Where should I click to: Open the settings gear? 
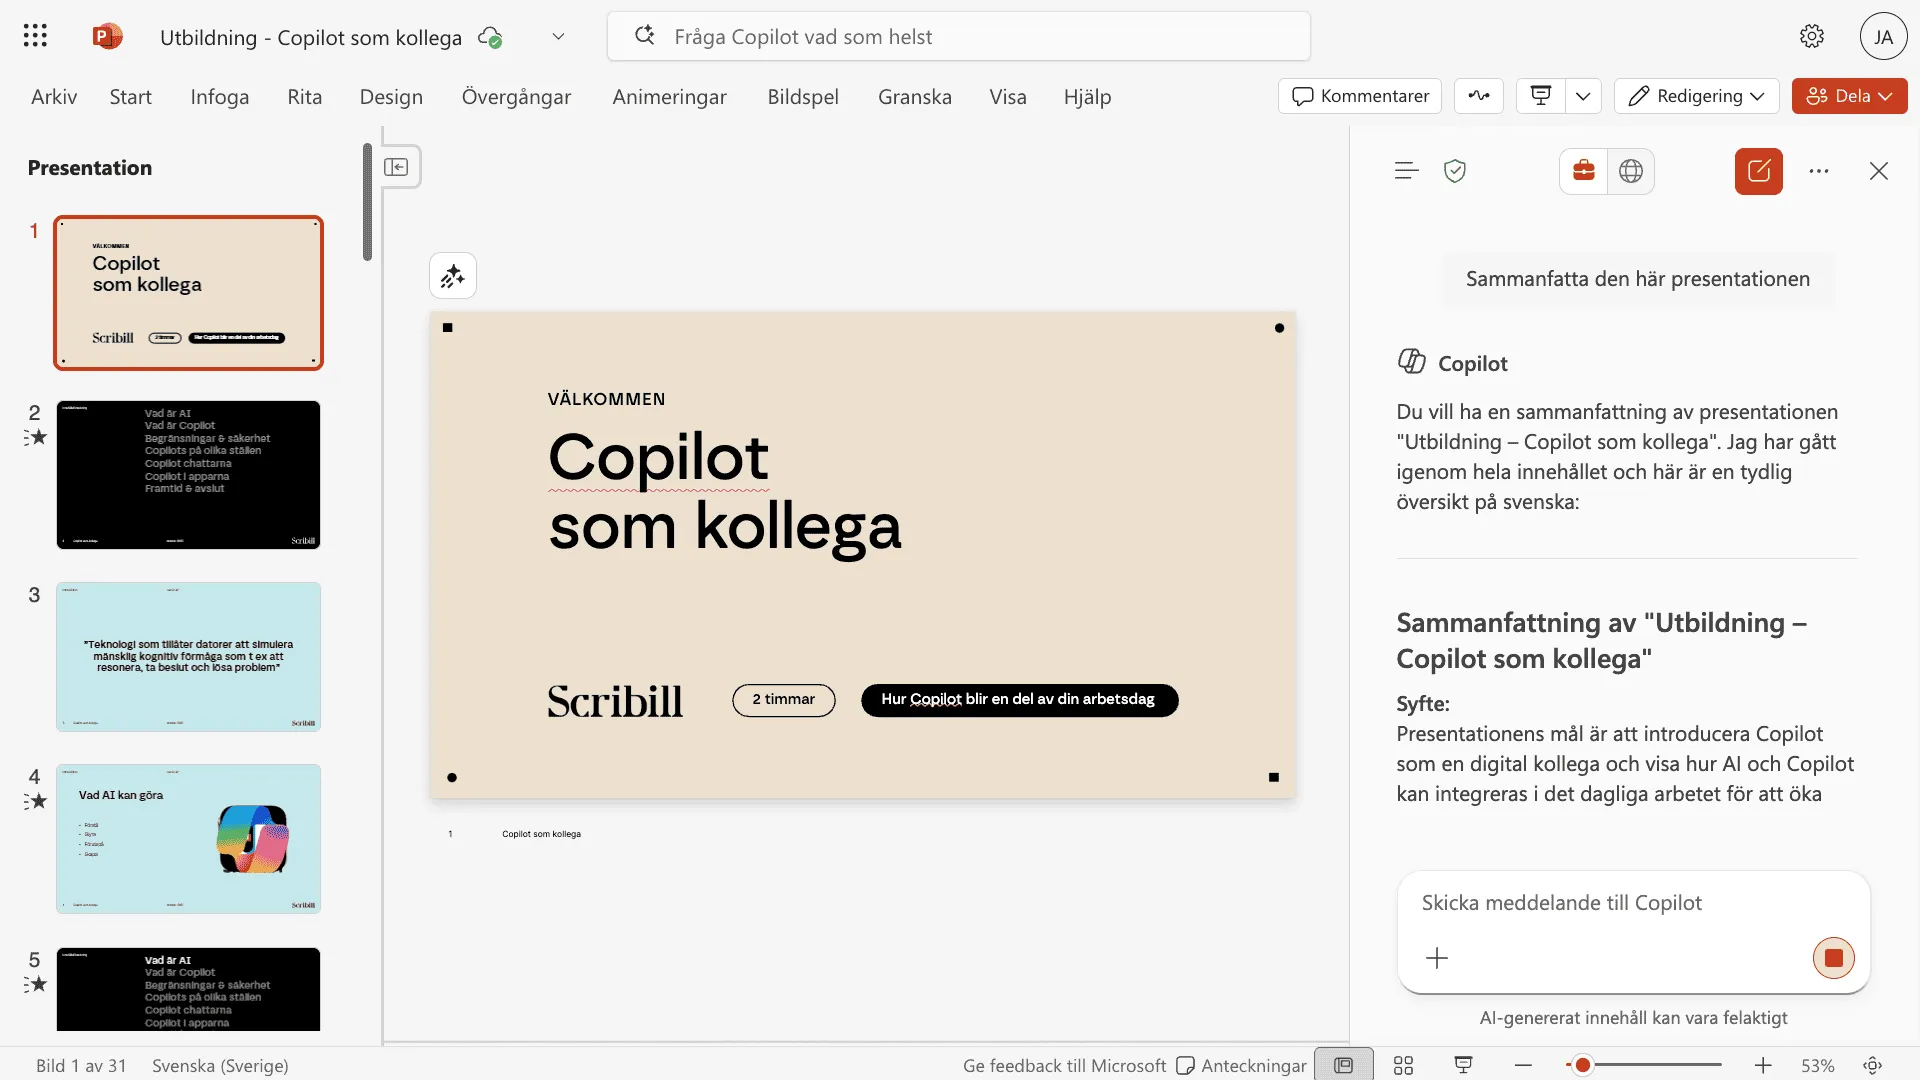tap(1811, 37)
